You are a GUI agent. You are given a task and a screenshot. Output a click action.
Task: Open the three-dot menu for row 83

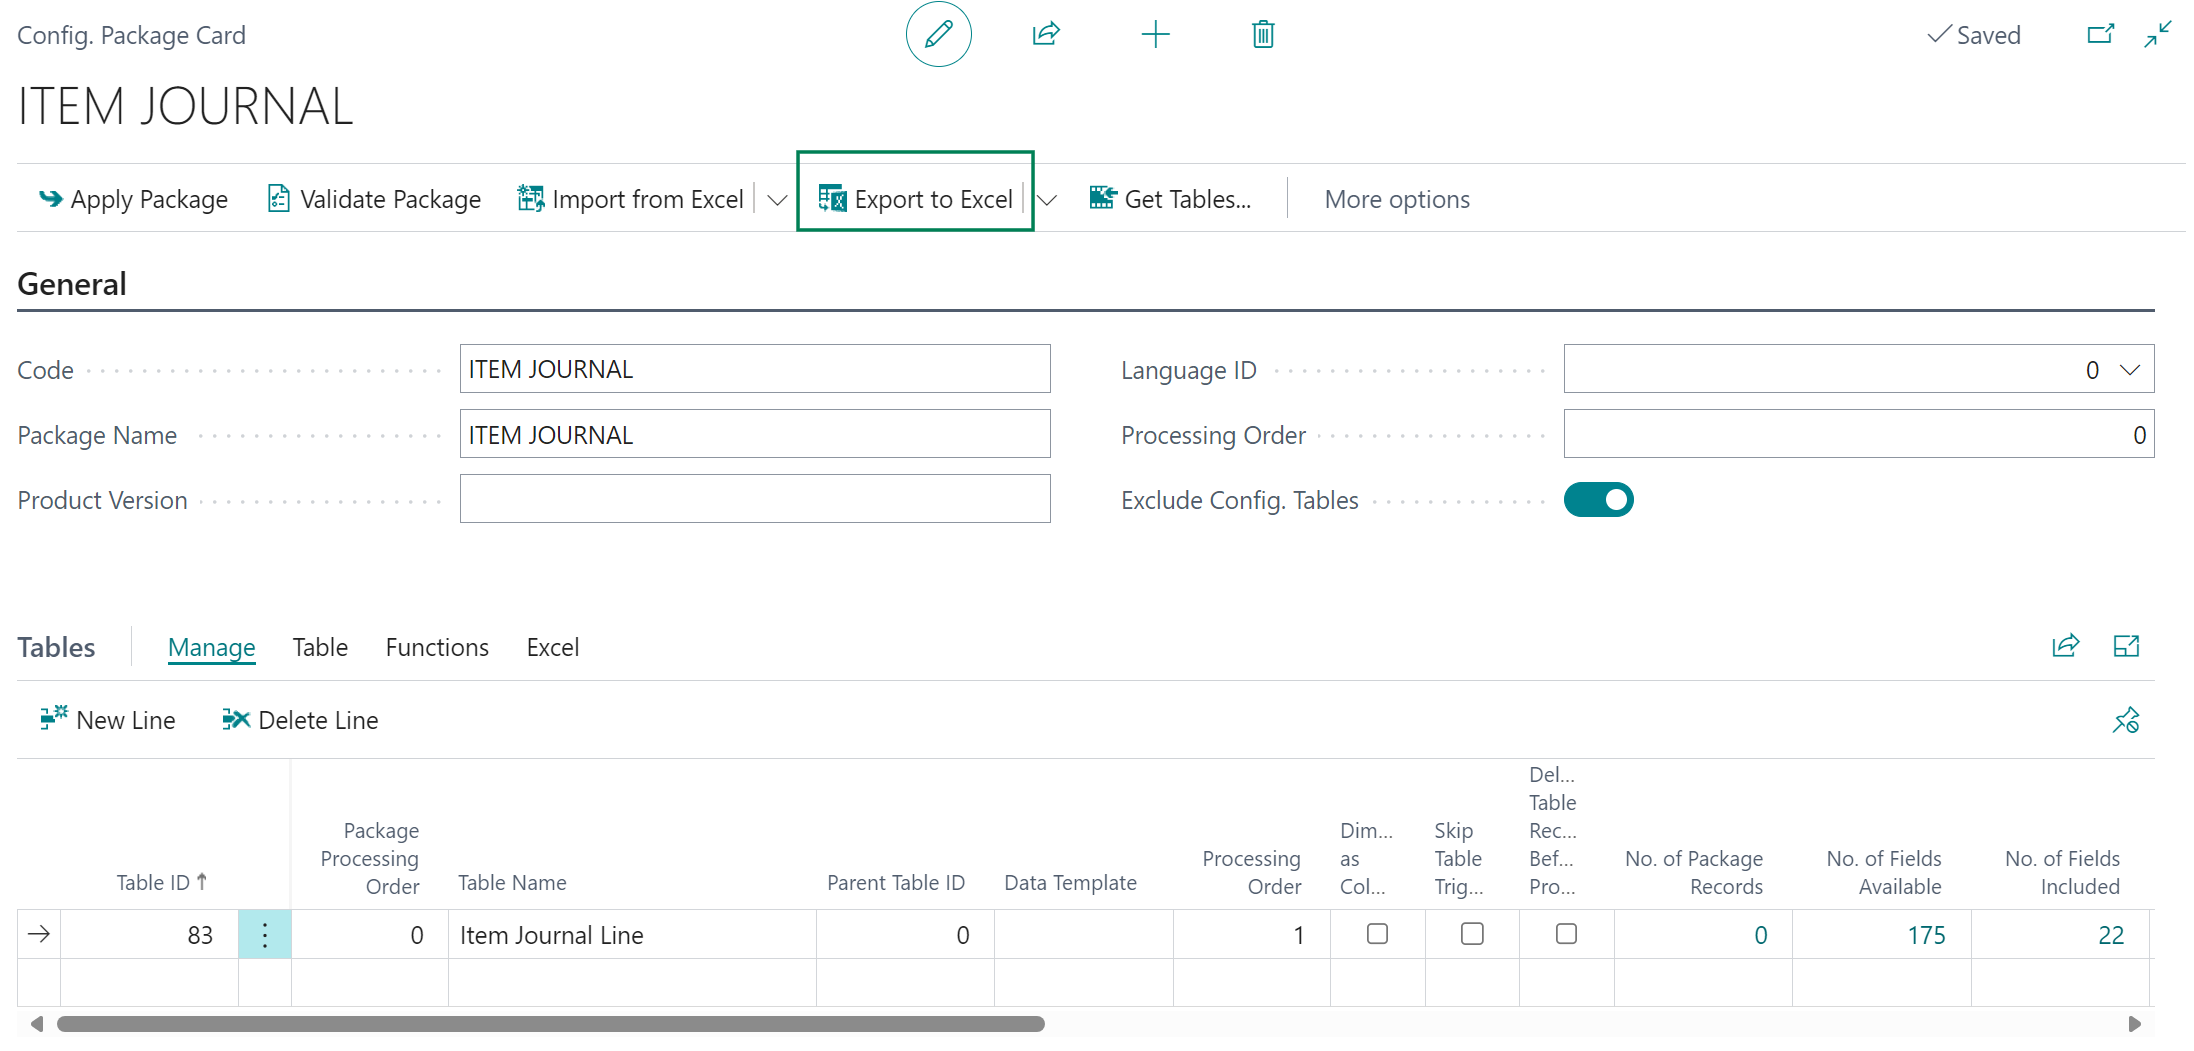click(265, 934)
